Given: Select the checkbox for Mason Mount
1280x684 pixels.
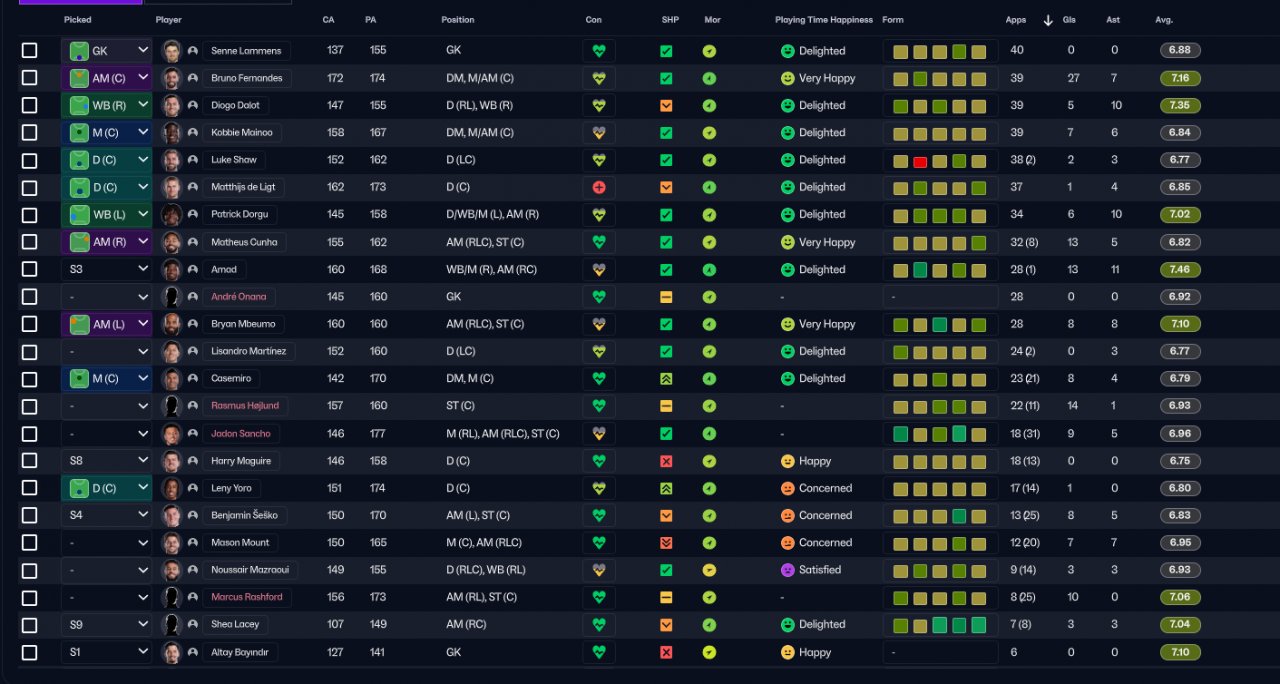Looking at the screenshot, I should pos(29,543).
